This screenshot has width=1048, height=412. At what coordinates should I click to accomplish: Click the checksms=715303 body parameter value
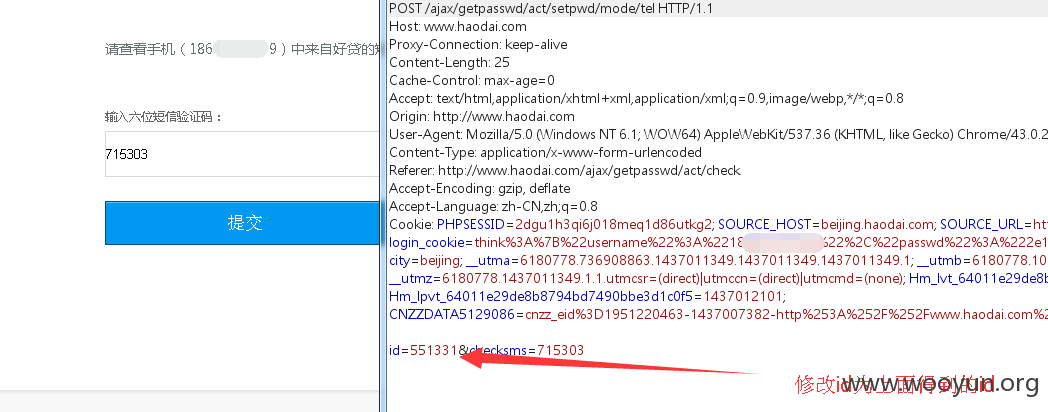point(560,350)
